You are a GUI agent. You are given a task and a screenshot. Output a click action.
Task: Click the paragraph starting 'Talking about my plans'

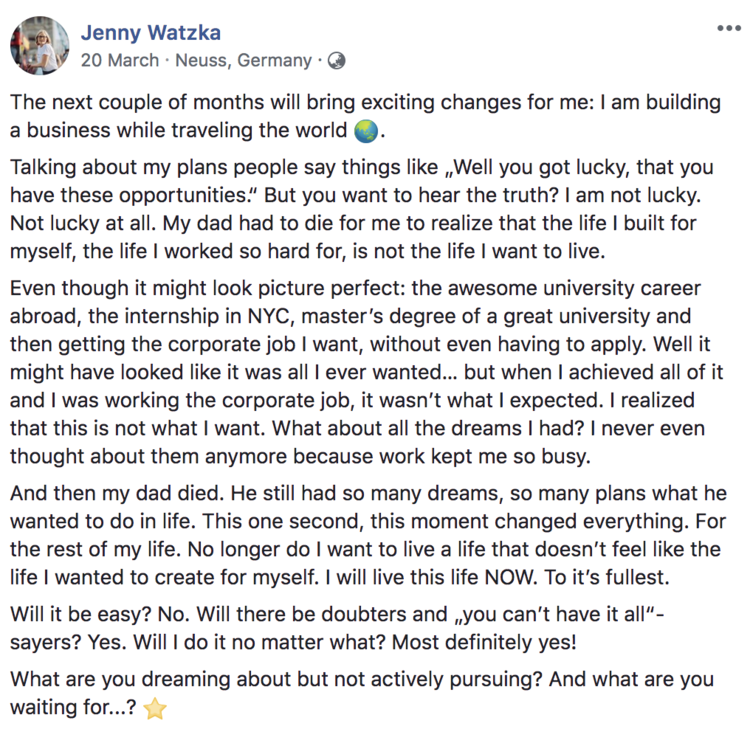click(362, 209)
